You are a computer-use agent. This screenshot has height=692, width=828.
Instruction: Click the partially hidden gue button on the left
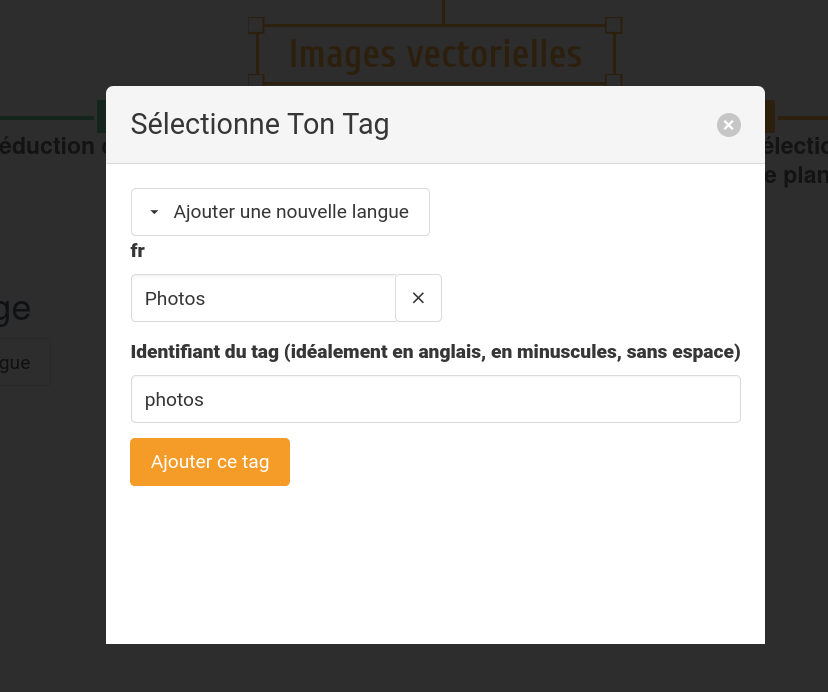pyautogui.click(x=20, y=362)
